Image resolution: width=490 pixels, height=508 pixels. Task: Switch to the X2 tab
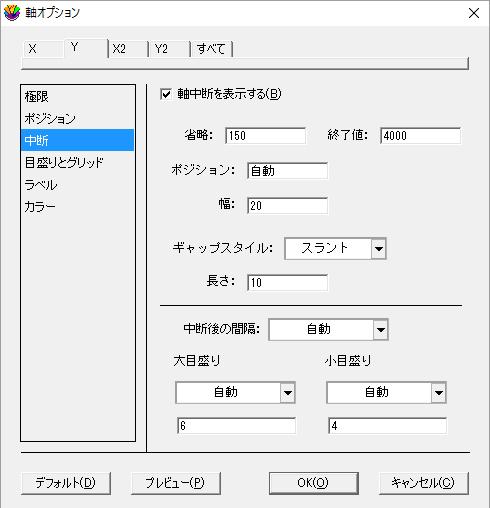tap(128, 49)
